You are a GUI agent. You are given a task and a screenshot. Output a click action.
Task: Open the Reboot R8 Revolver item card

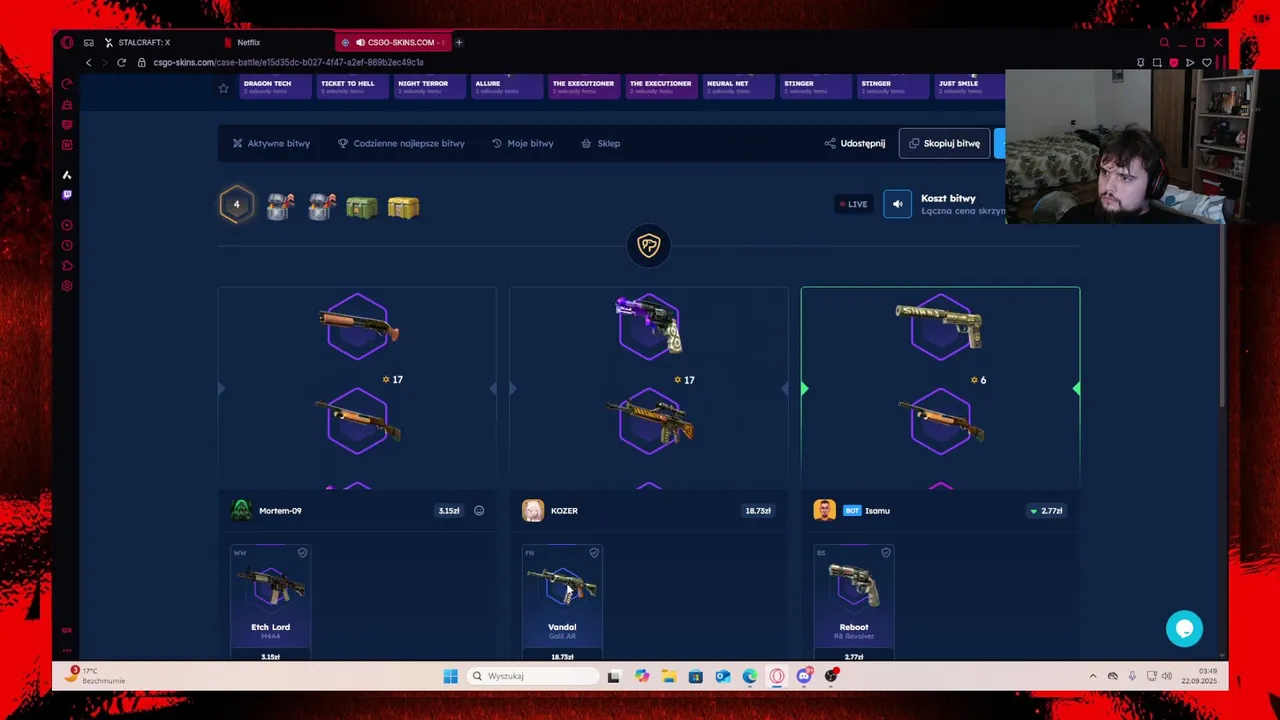coord(854,603)
